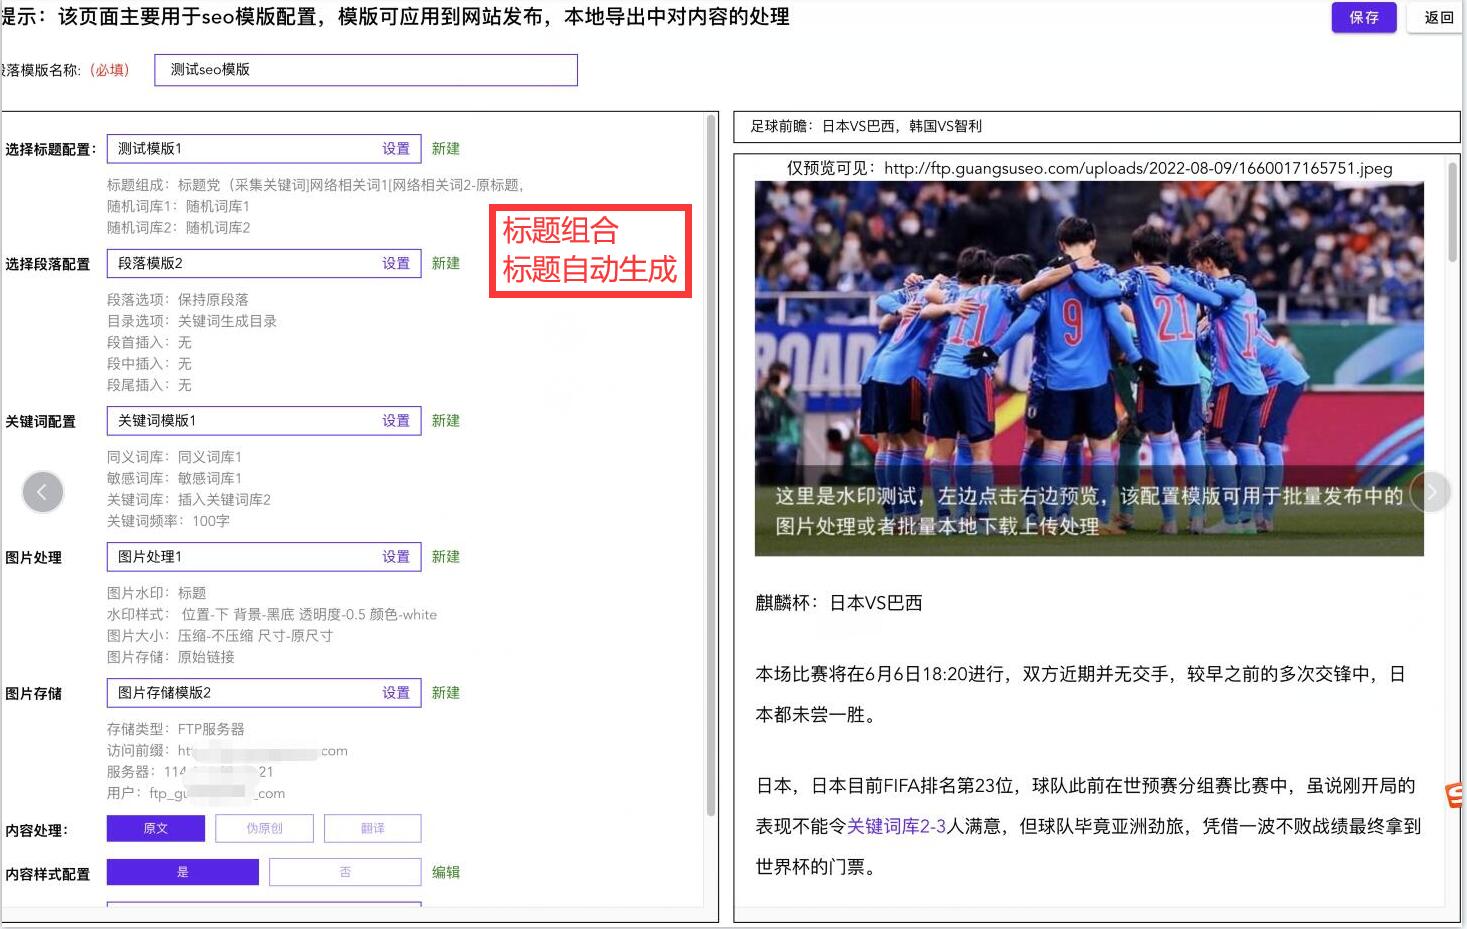
Task: Select 原文 content processing option
Action: point(156,828)
